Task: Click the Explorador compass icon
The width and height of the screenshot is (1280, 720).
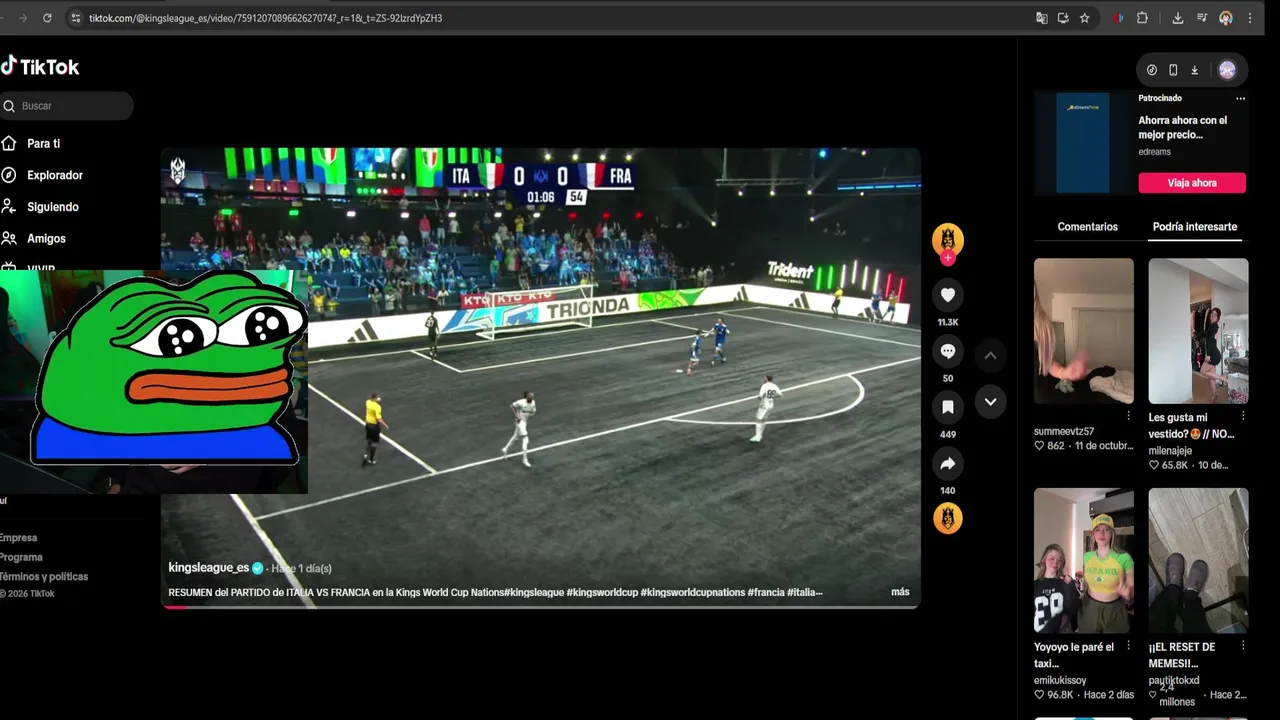Action: (9, 175)
